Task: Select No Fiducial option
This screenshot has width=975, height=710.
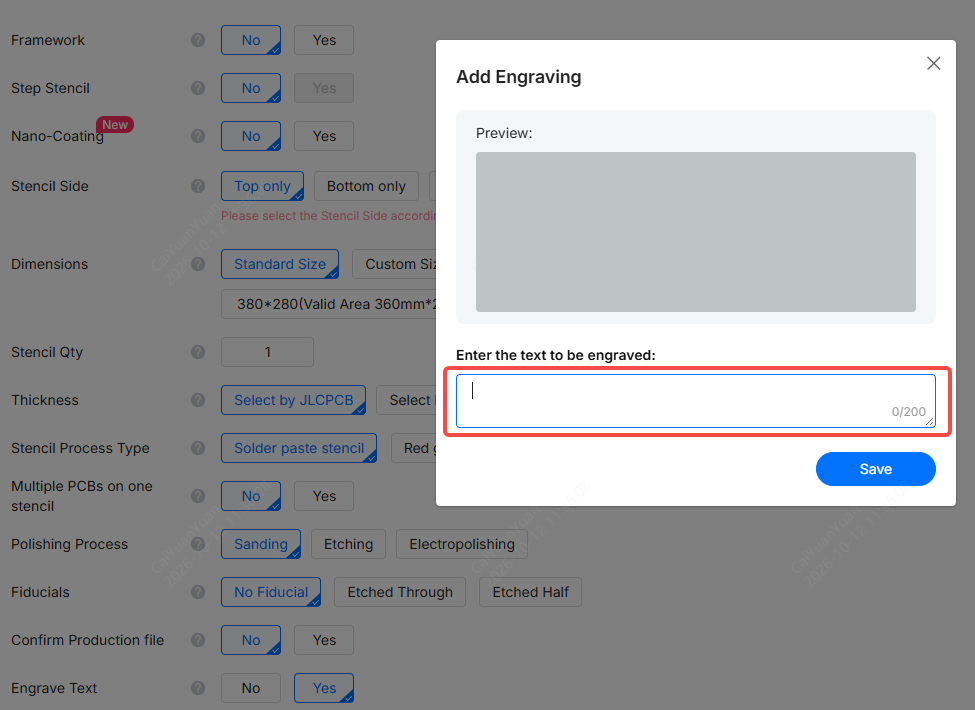Action: point(271,592)
